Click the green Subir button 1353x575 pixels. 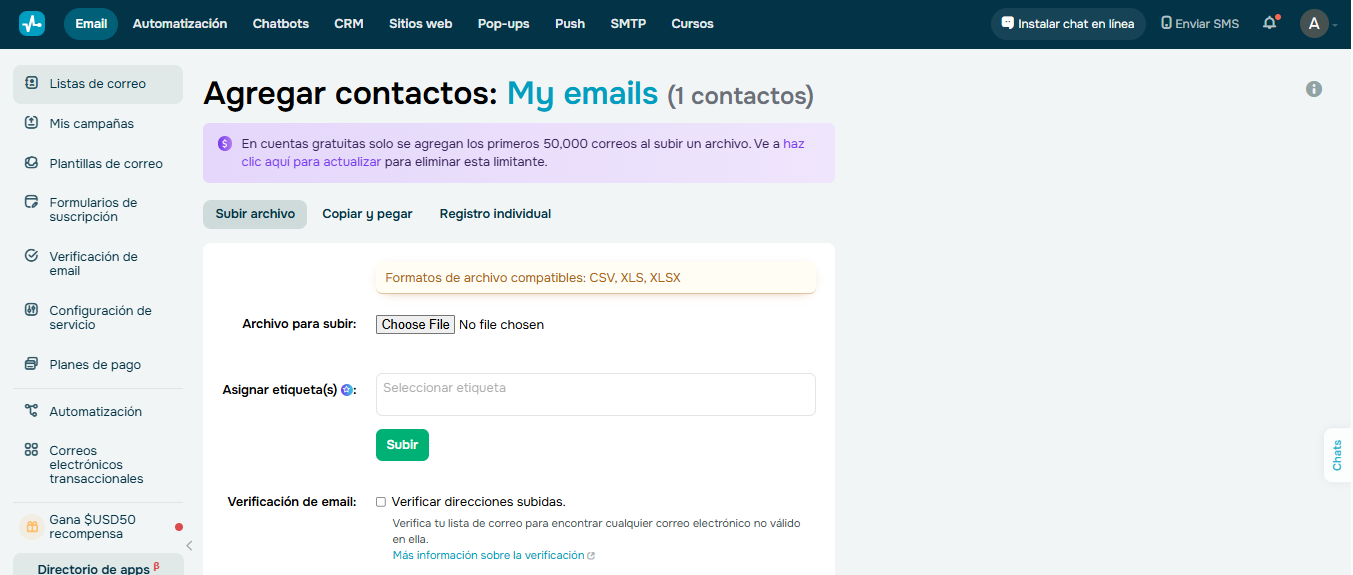click(402, 445)
